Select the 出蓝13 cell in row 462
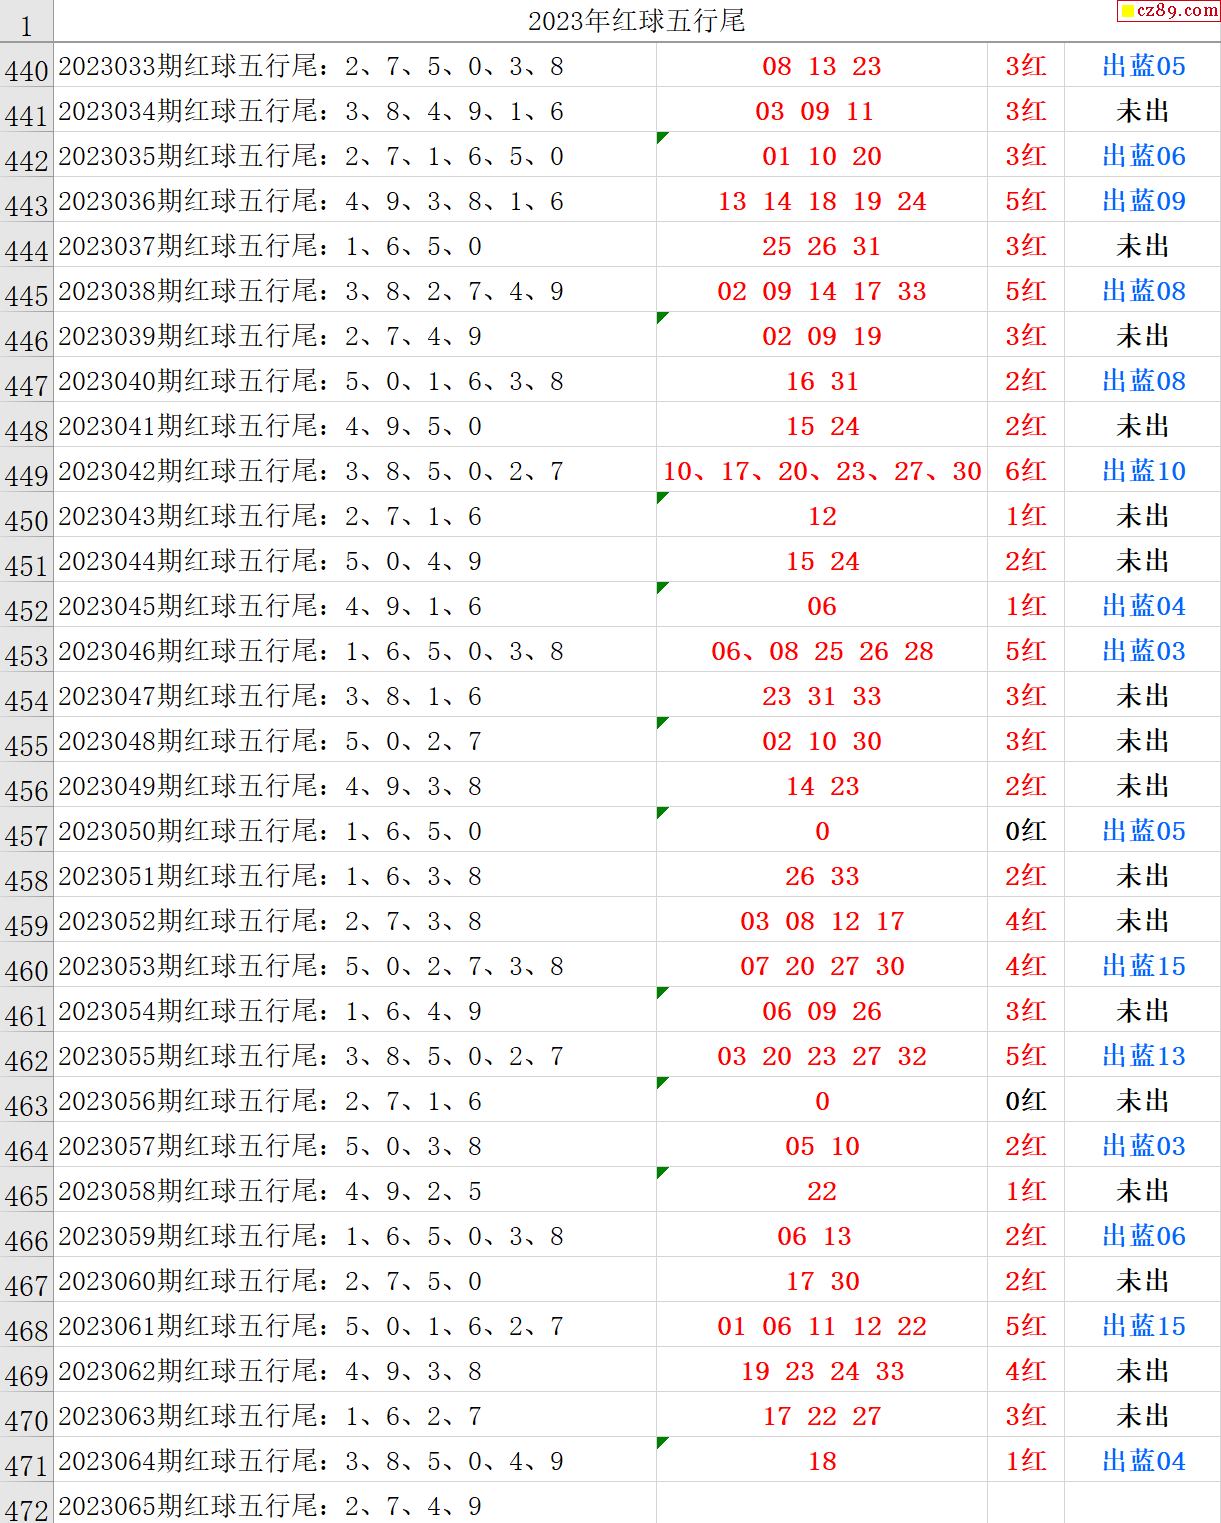The height and width of the screenshot is (1523, 1221). [1143, 1056]
